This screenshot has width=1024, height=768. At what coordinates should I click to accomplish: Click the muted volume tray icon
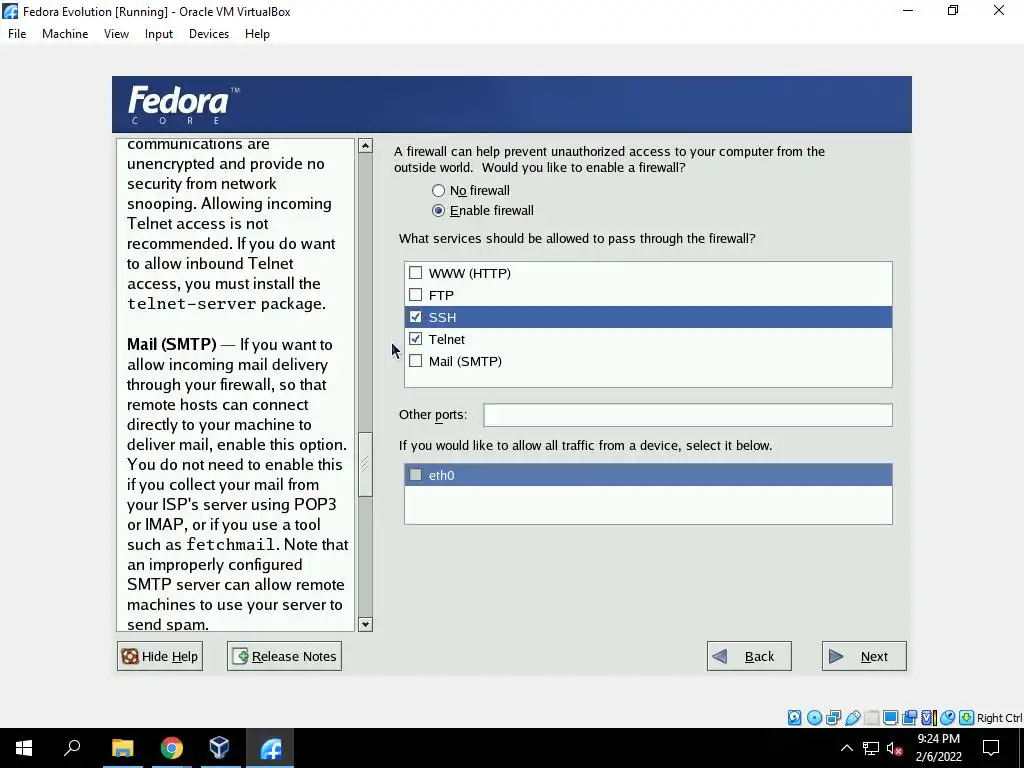click(x=894, y=748)
